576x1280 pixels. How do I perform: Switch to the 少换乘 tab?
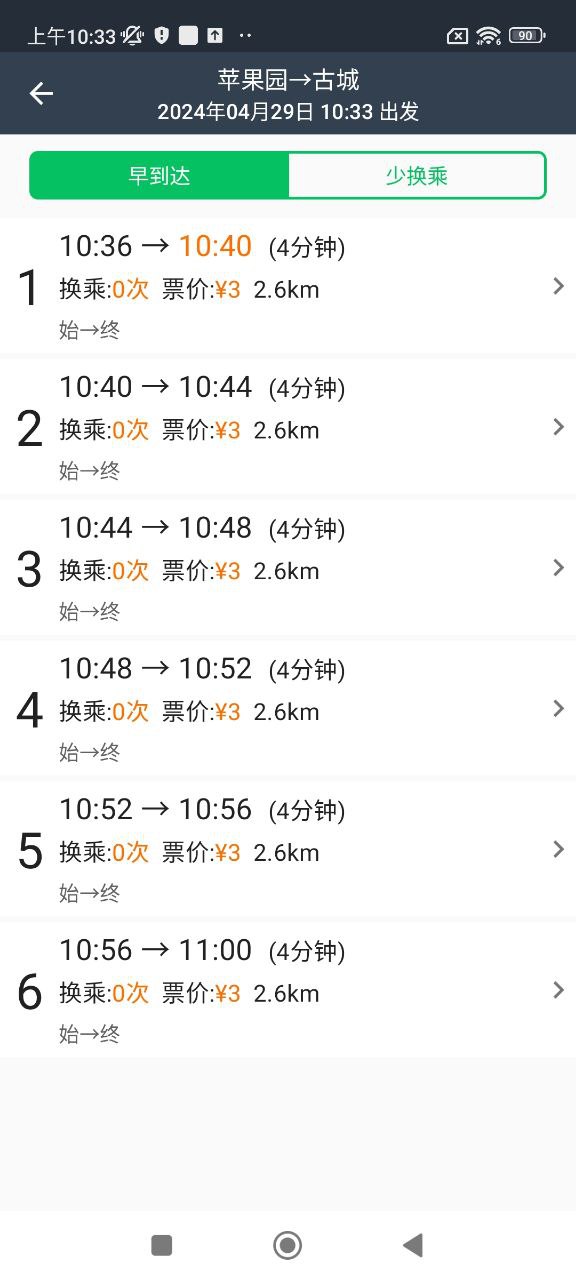(x=417, y=176)
